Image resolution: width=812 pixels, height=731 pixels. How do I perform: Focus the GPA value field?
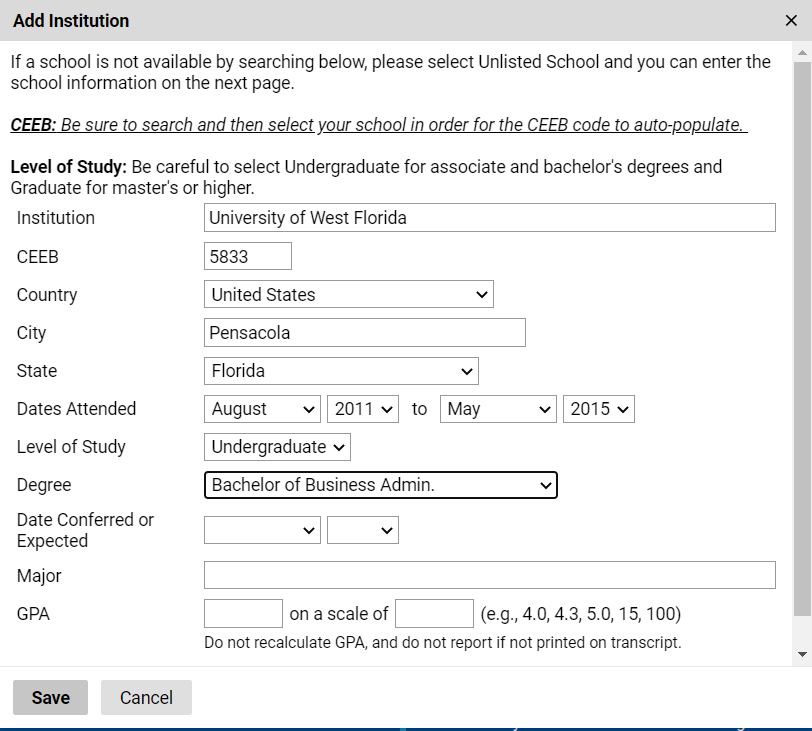(243, 613)
